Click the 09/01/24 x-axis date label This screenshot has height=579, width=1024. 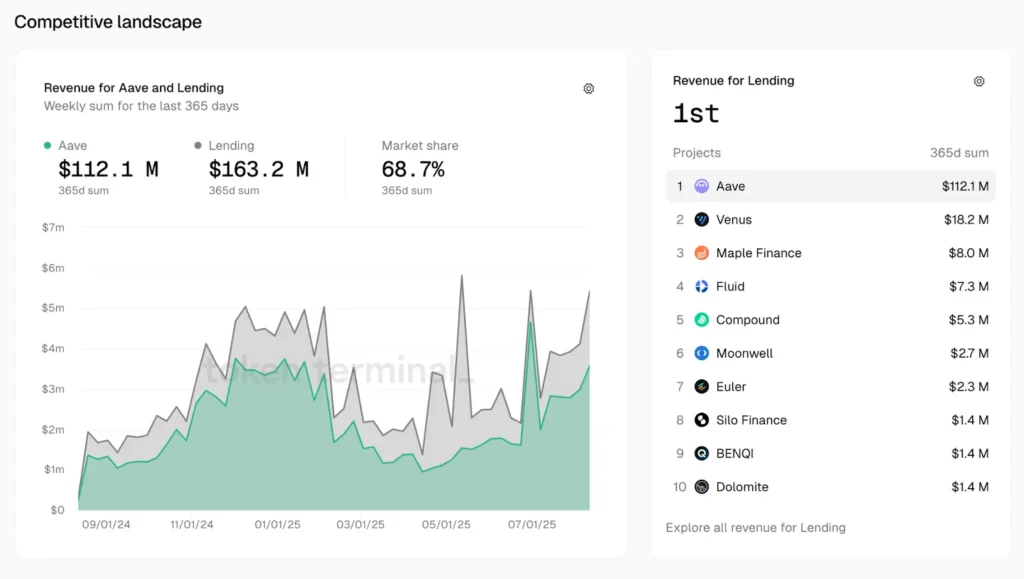click(106, 524)
